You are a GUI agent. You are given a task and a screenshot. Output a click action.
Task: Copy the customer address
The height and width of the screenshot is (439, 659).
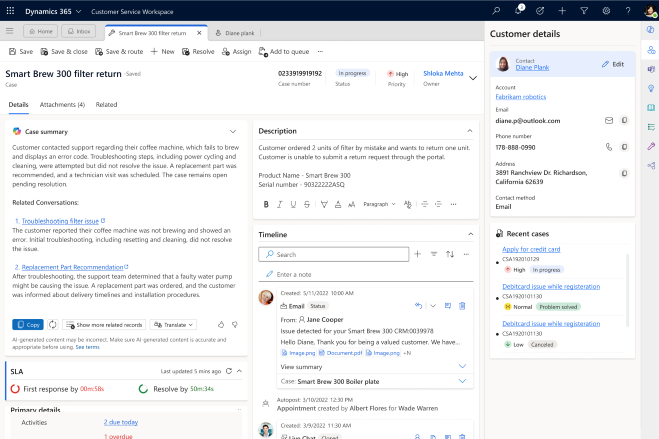(625, 173)
